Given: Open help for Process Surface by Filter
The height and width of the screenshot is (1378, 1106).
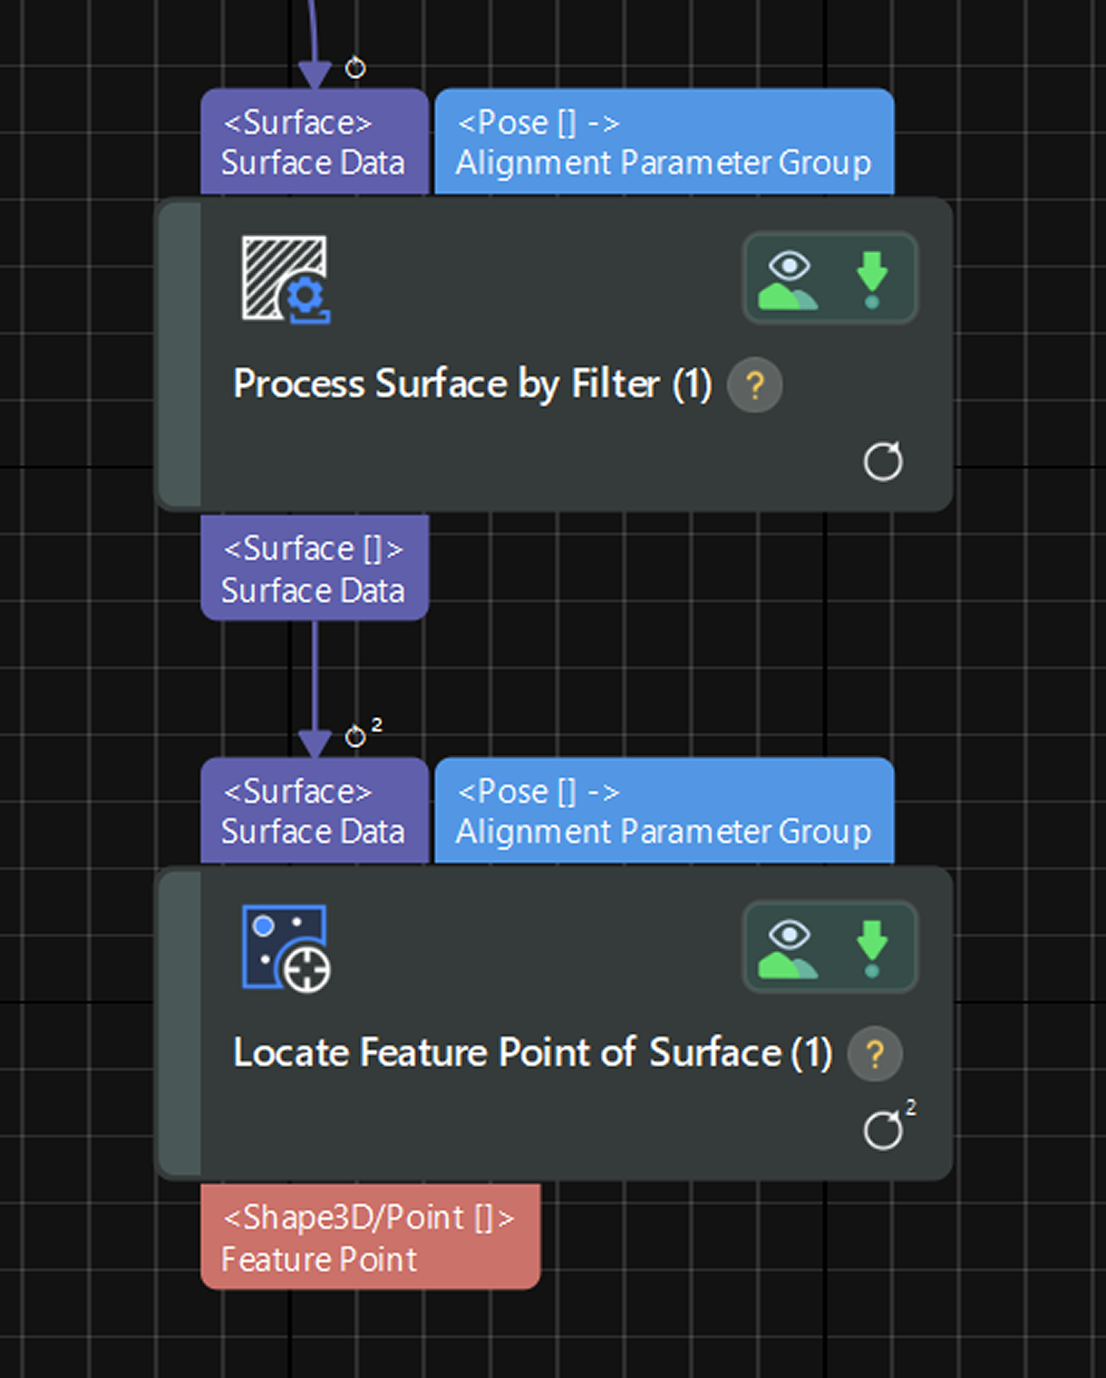Looking at the screenshot, I should click(x=755, y=384).
